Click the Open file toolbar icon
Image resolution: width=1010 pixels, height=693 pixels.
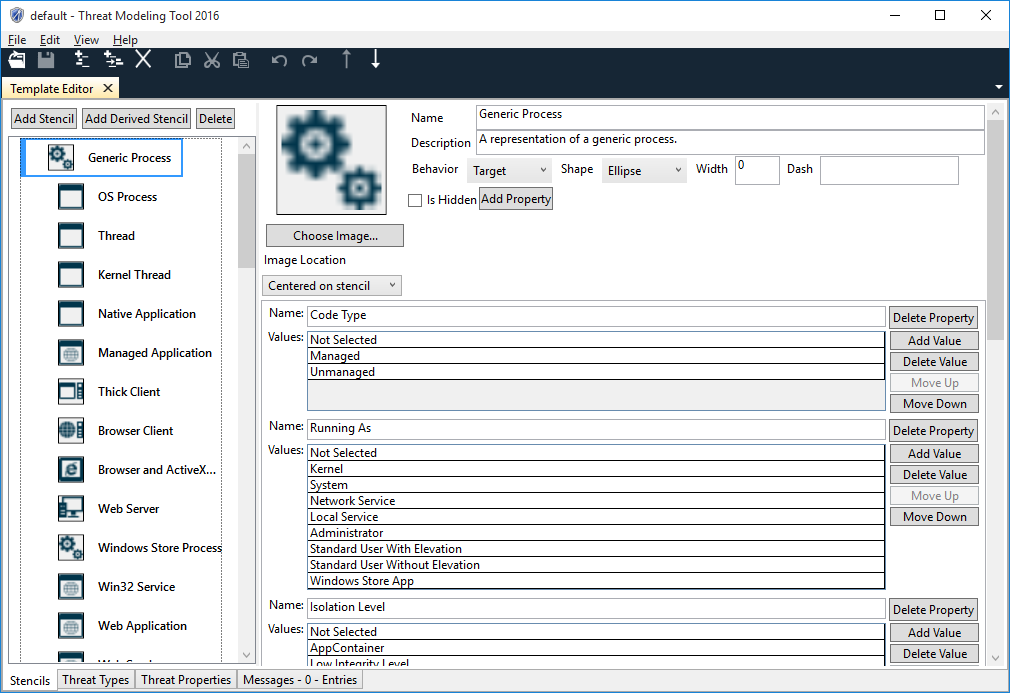17,60
